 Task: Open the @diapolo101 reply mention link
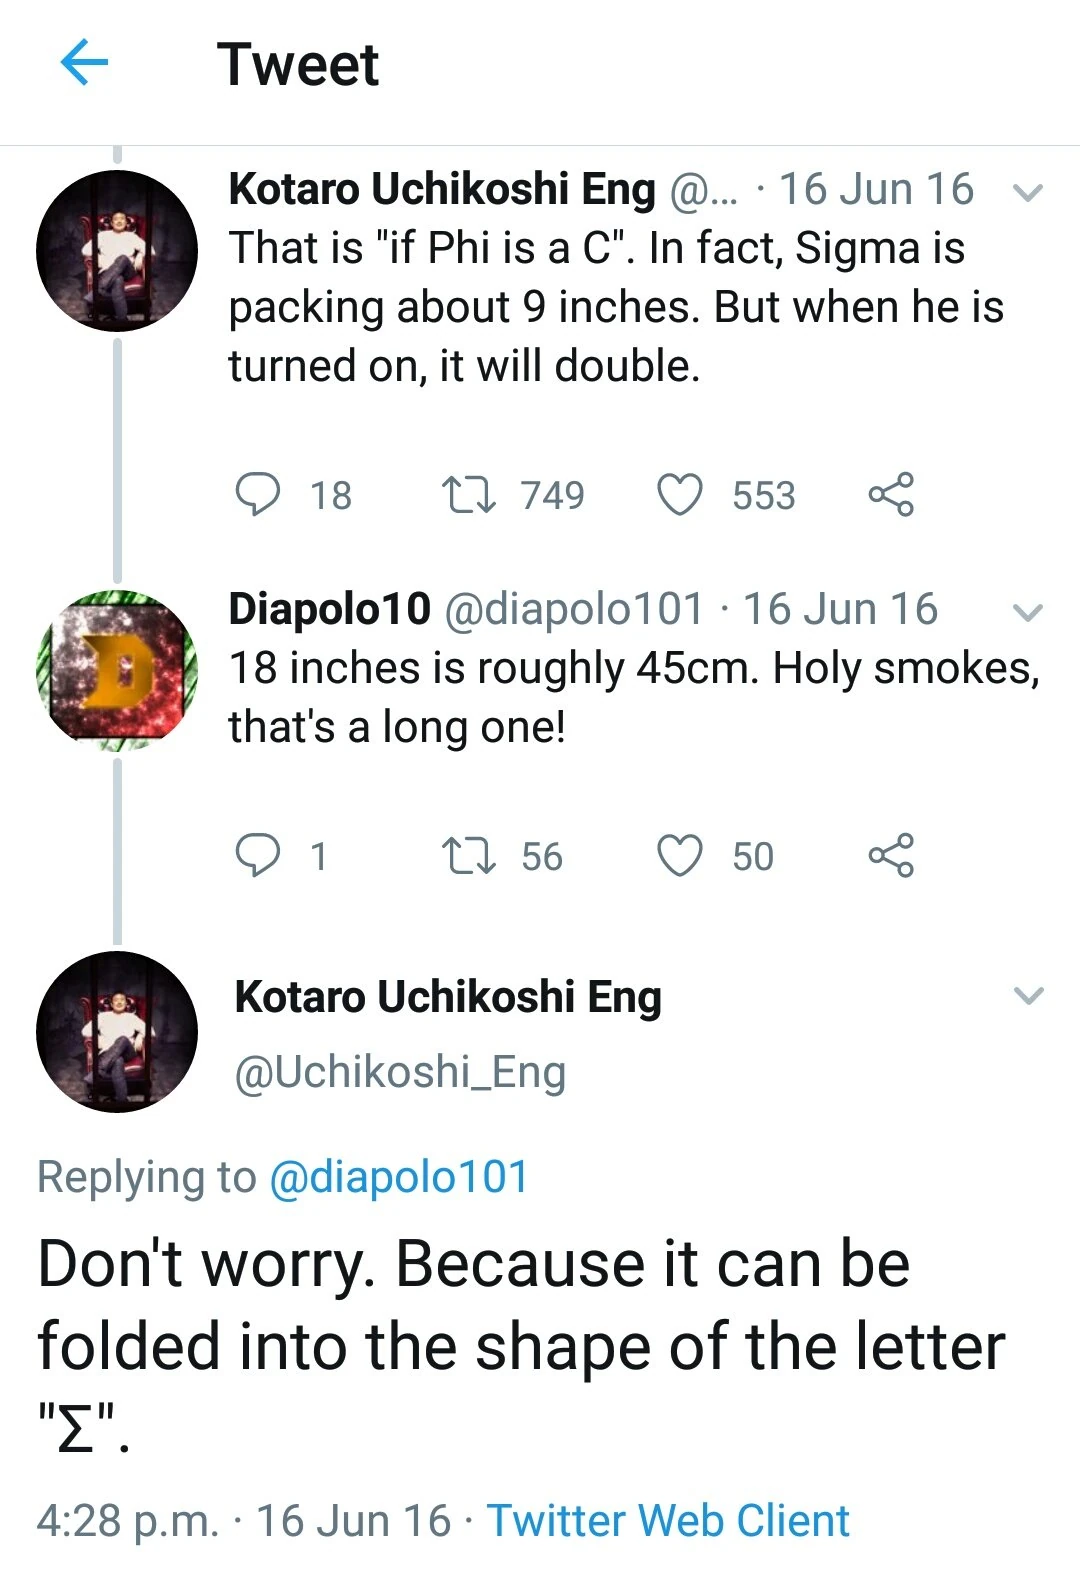tap(398, 1177)
